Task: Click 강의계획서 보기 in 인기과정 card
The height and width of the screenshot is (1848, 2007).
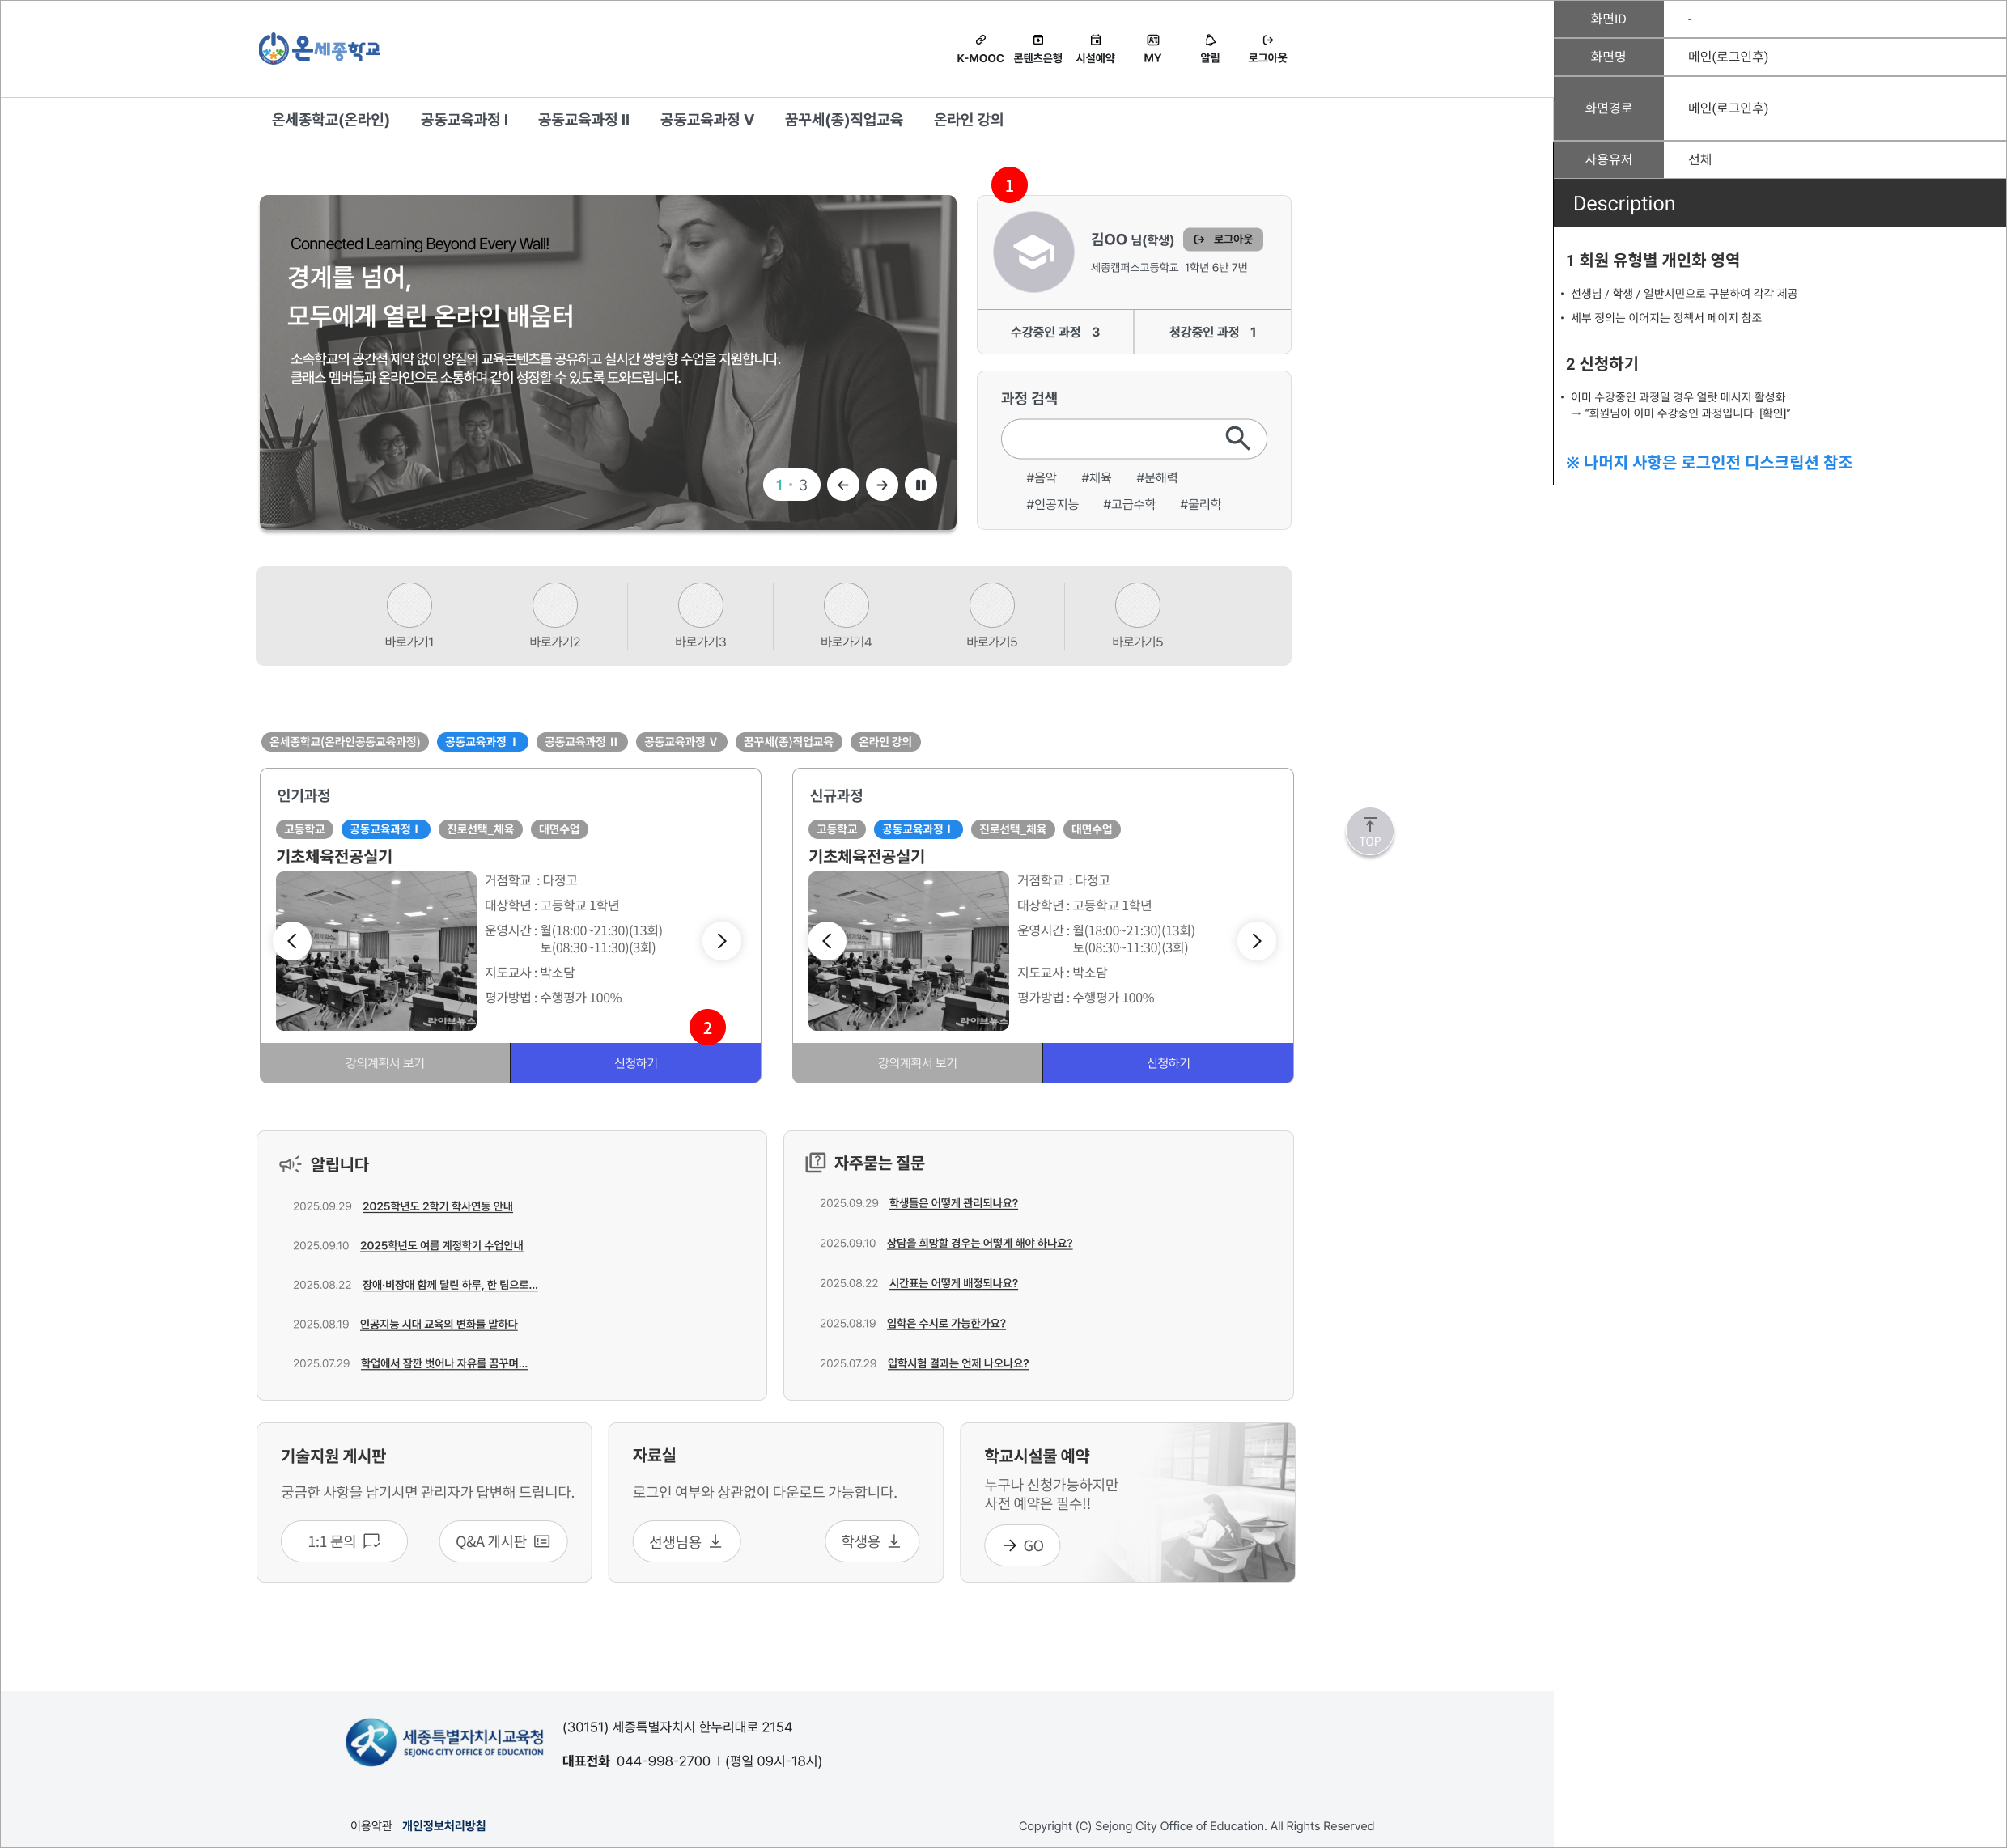Action: tap(385, 1063)
